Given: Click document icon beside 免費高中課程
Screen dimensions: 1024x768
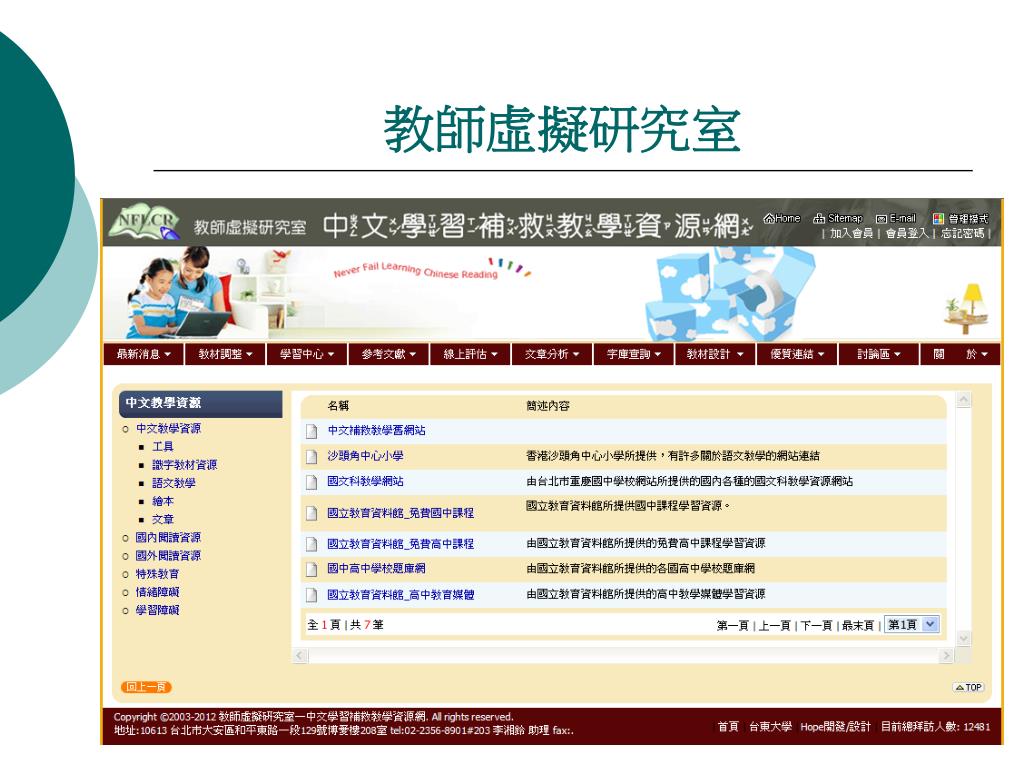Looking at the screenshot, I should click(x=312, y=544).
